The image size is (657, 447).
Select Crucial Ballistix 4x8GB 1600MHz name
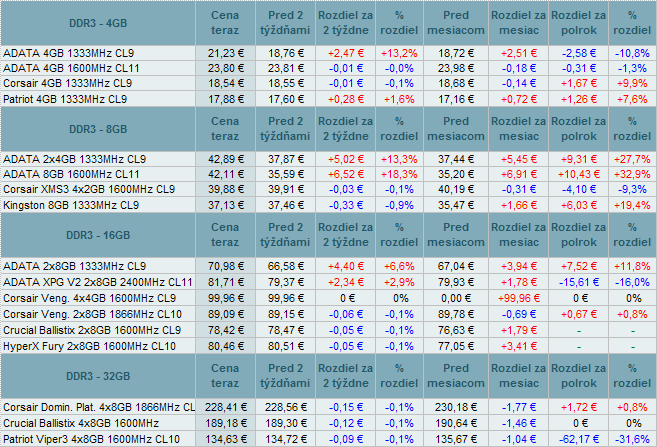pyautogui.click(x=81, y=423)
